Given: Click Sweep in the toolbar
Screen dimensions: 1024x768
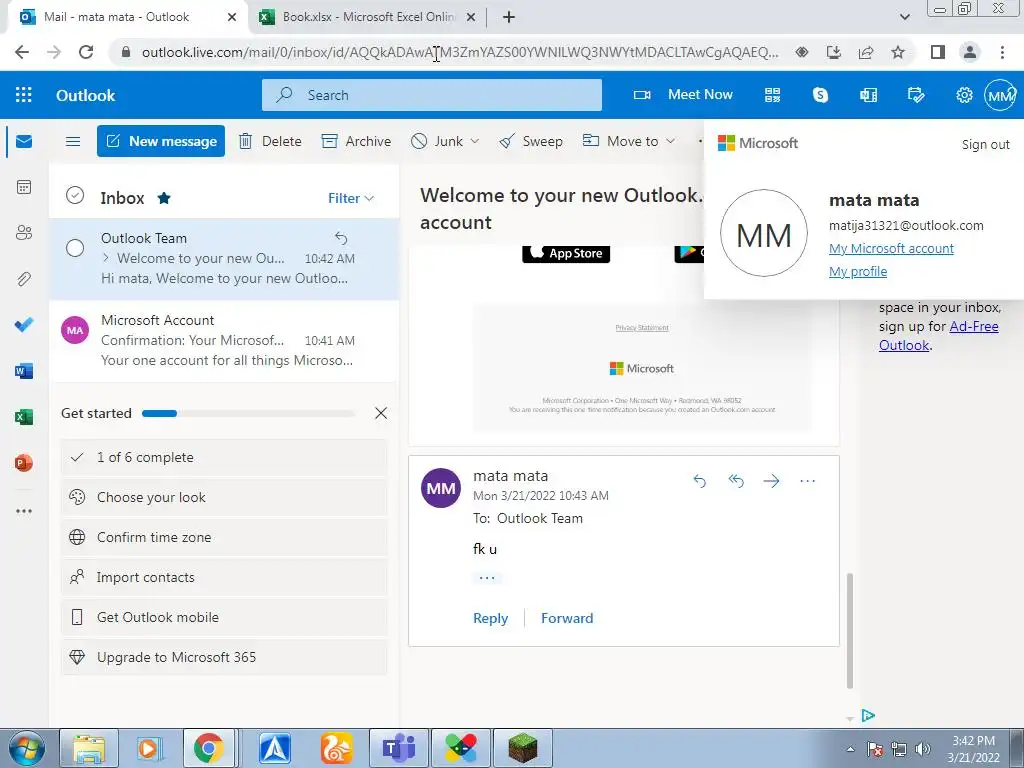Looking at the screenshot, I should tap(530, 141).
